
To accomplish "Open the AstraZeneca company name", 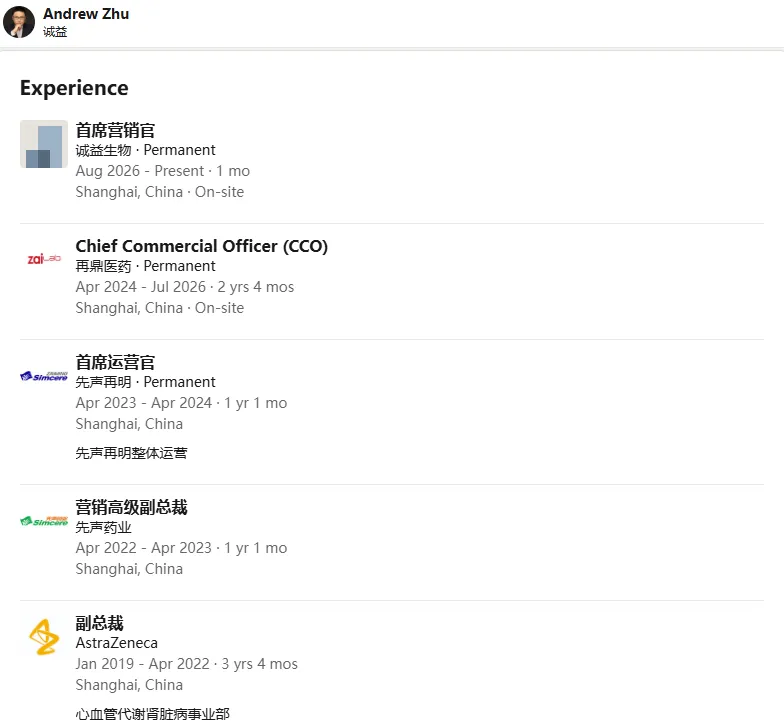I will [116, 643].
